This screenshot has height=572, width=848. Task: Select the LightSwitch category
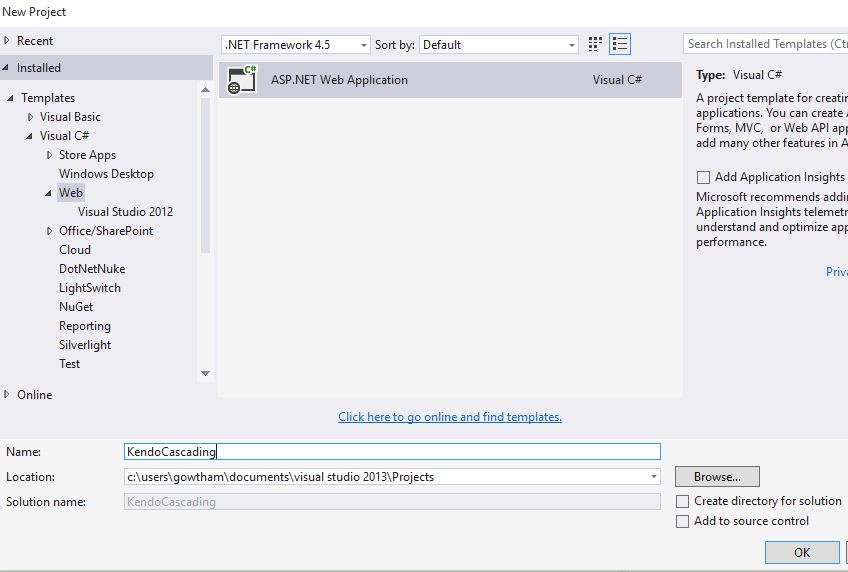(x=90, y=288)
